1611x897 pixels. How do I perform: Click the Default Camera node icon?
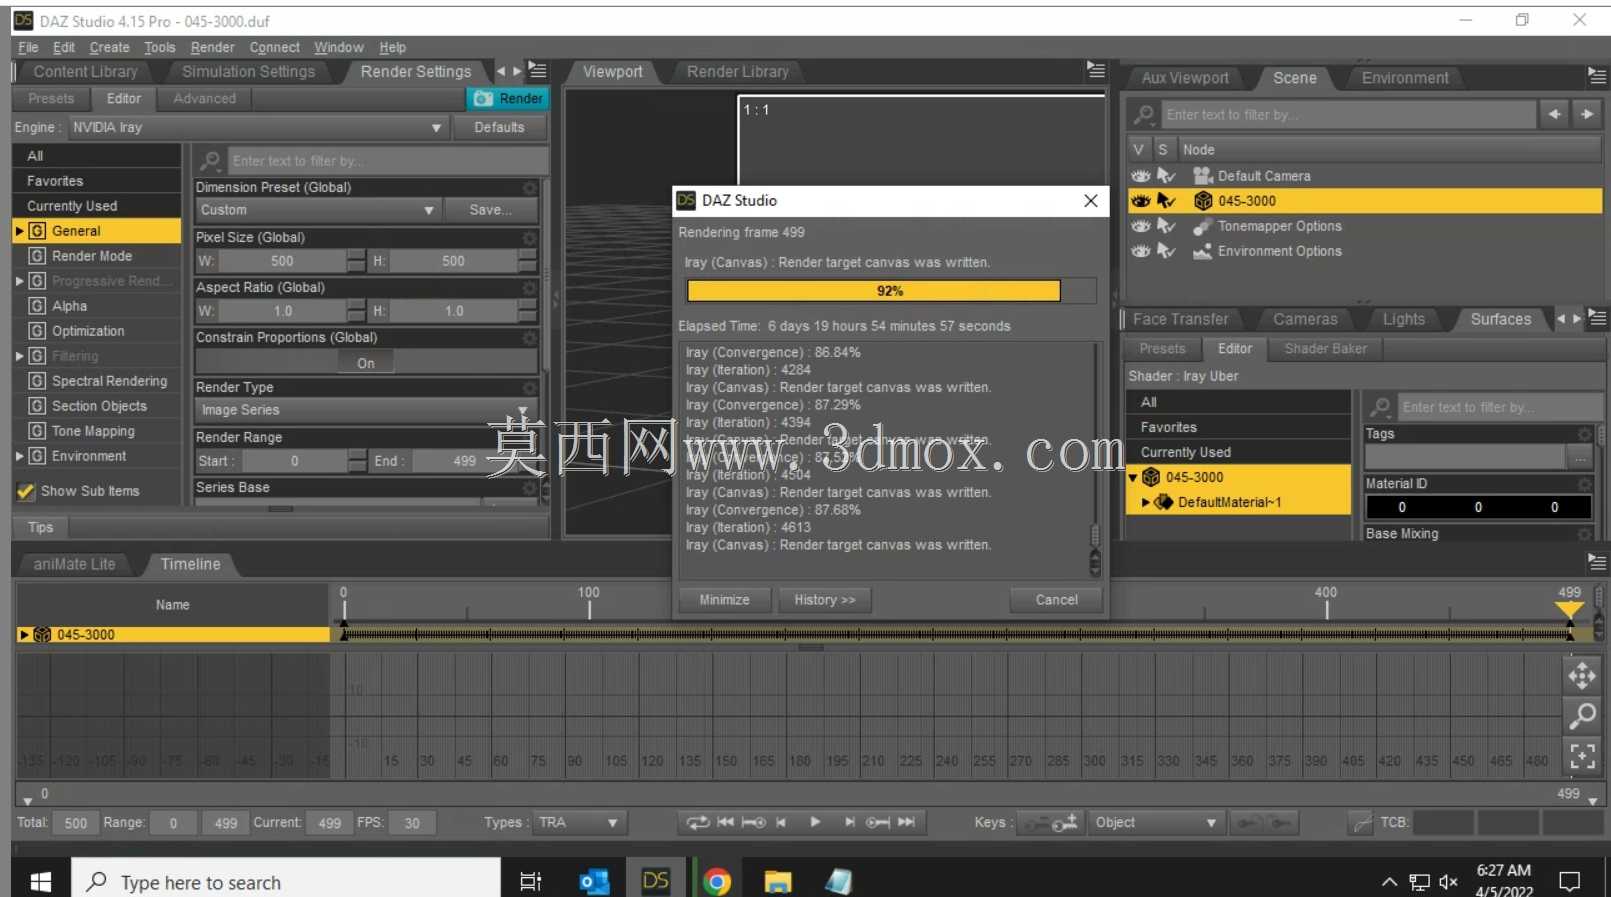coord(1203,175)
